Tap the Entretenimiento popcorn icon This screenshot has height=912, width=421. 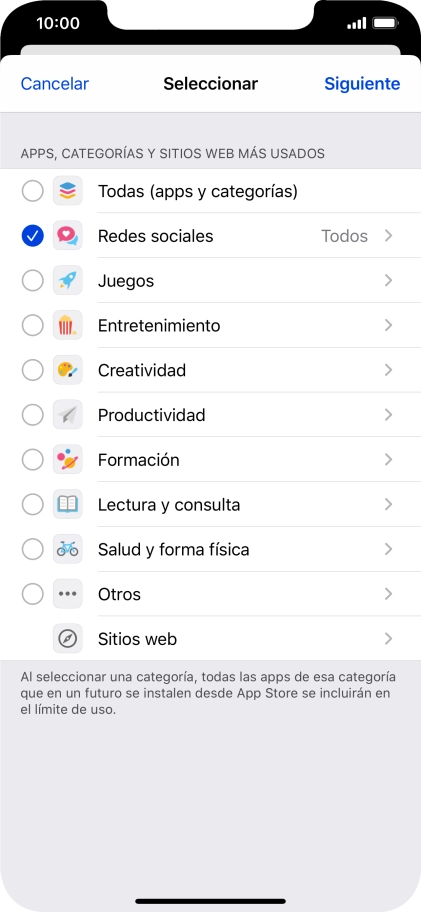[67, 325]
